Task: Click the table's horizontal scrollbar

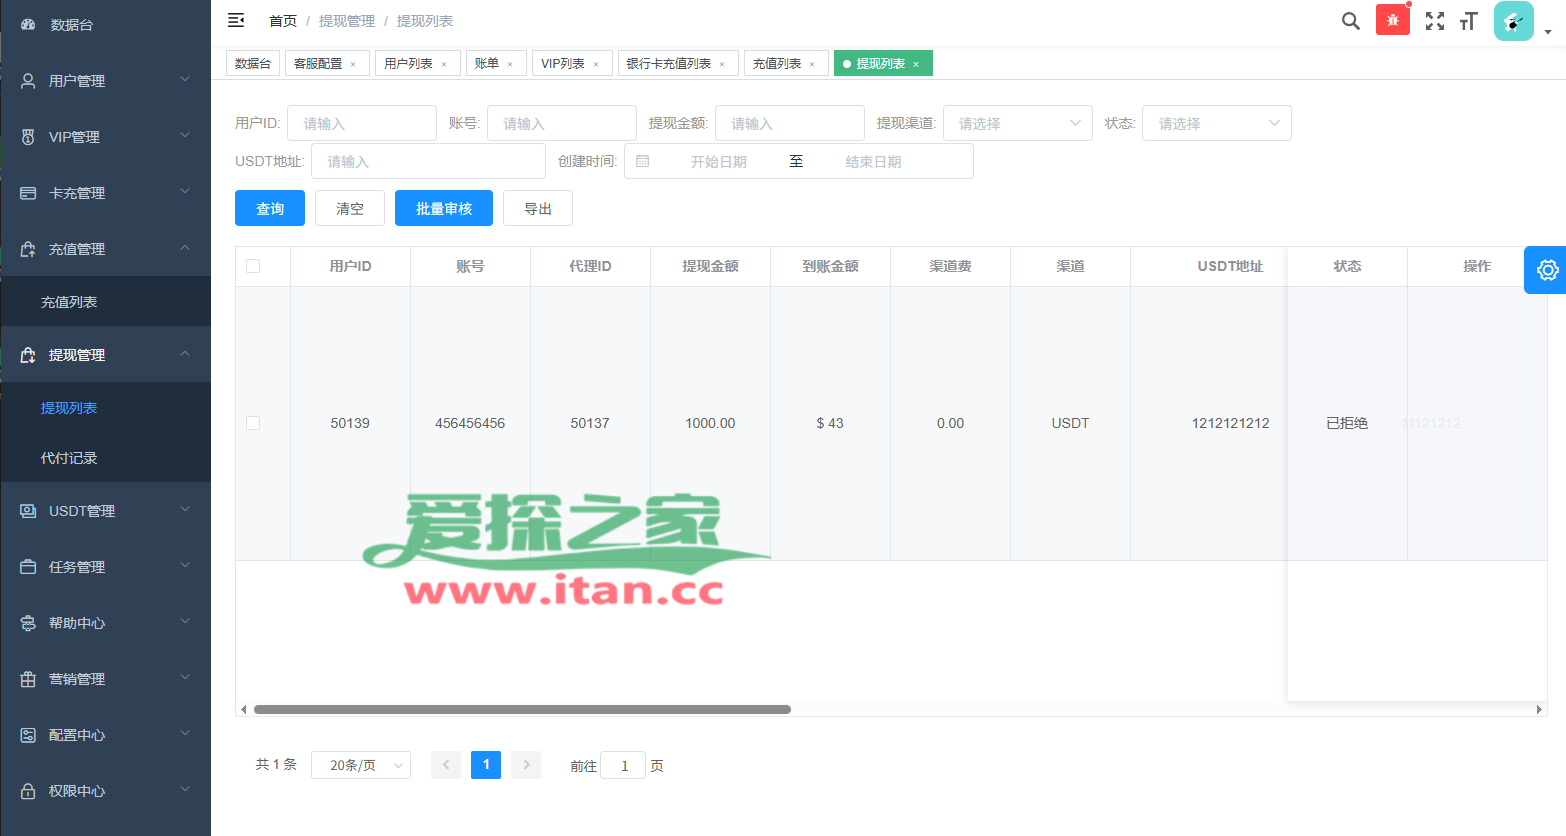Action: pos(522,710)
